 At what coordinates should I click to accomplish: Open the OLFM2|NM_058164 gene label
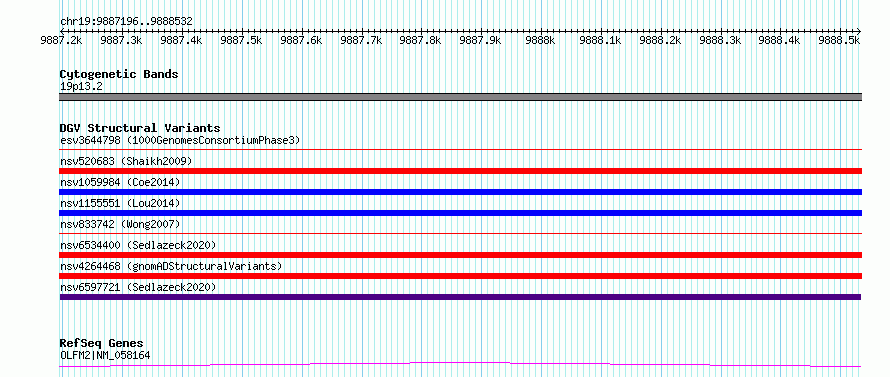coord(105,356)
